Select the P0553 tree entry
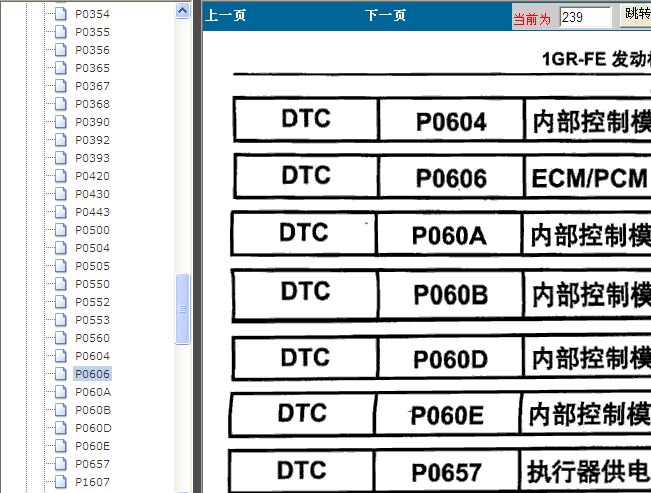This screenshot has height=493, width=651. tap(92, 320)
